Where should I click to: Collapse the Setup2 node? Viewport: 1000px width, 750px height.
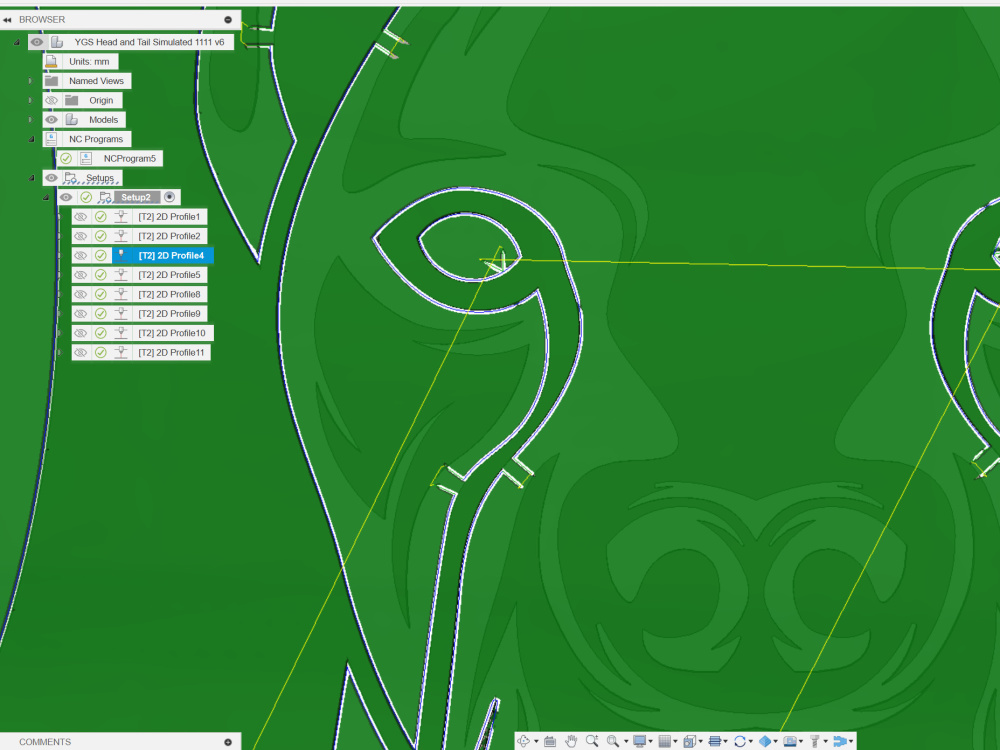coord(46,198)
